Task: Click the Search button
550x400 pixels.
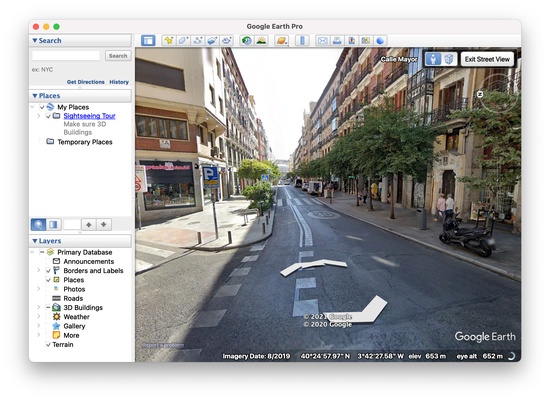Action: tap(118, 56)
